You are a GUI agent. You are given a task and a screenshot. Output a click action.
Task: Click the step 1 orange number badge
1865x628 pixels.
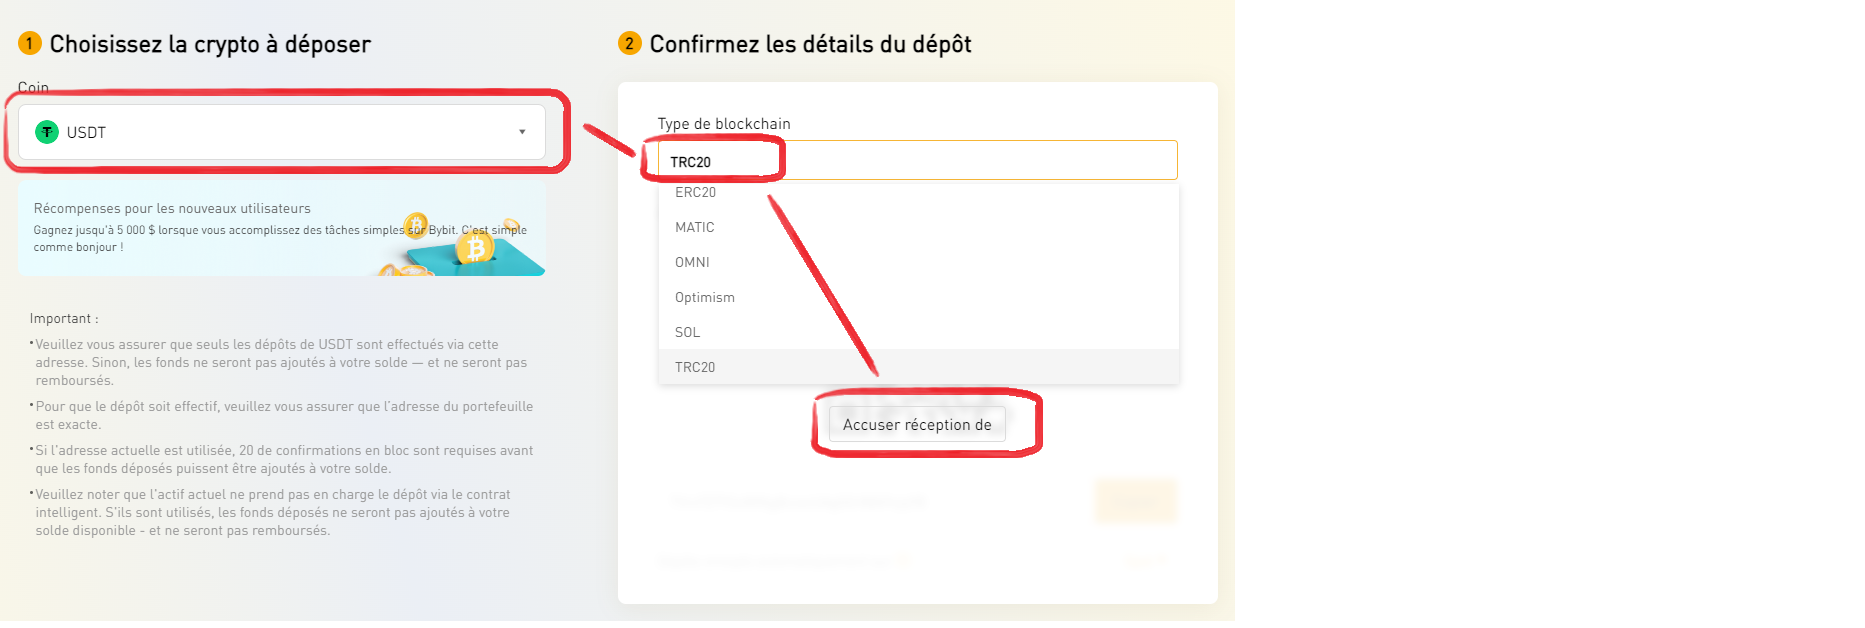click(x=30, y=43)
